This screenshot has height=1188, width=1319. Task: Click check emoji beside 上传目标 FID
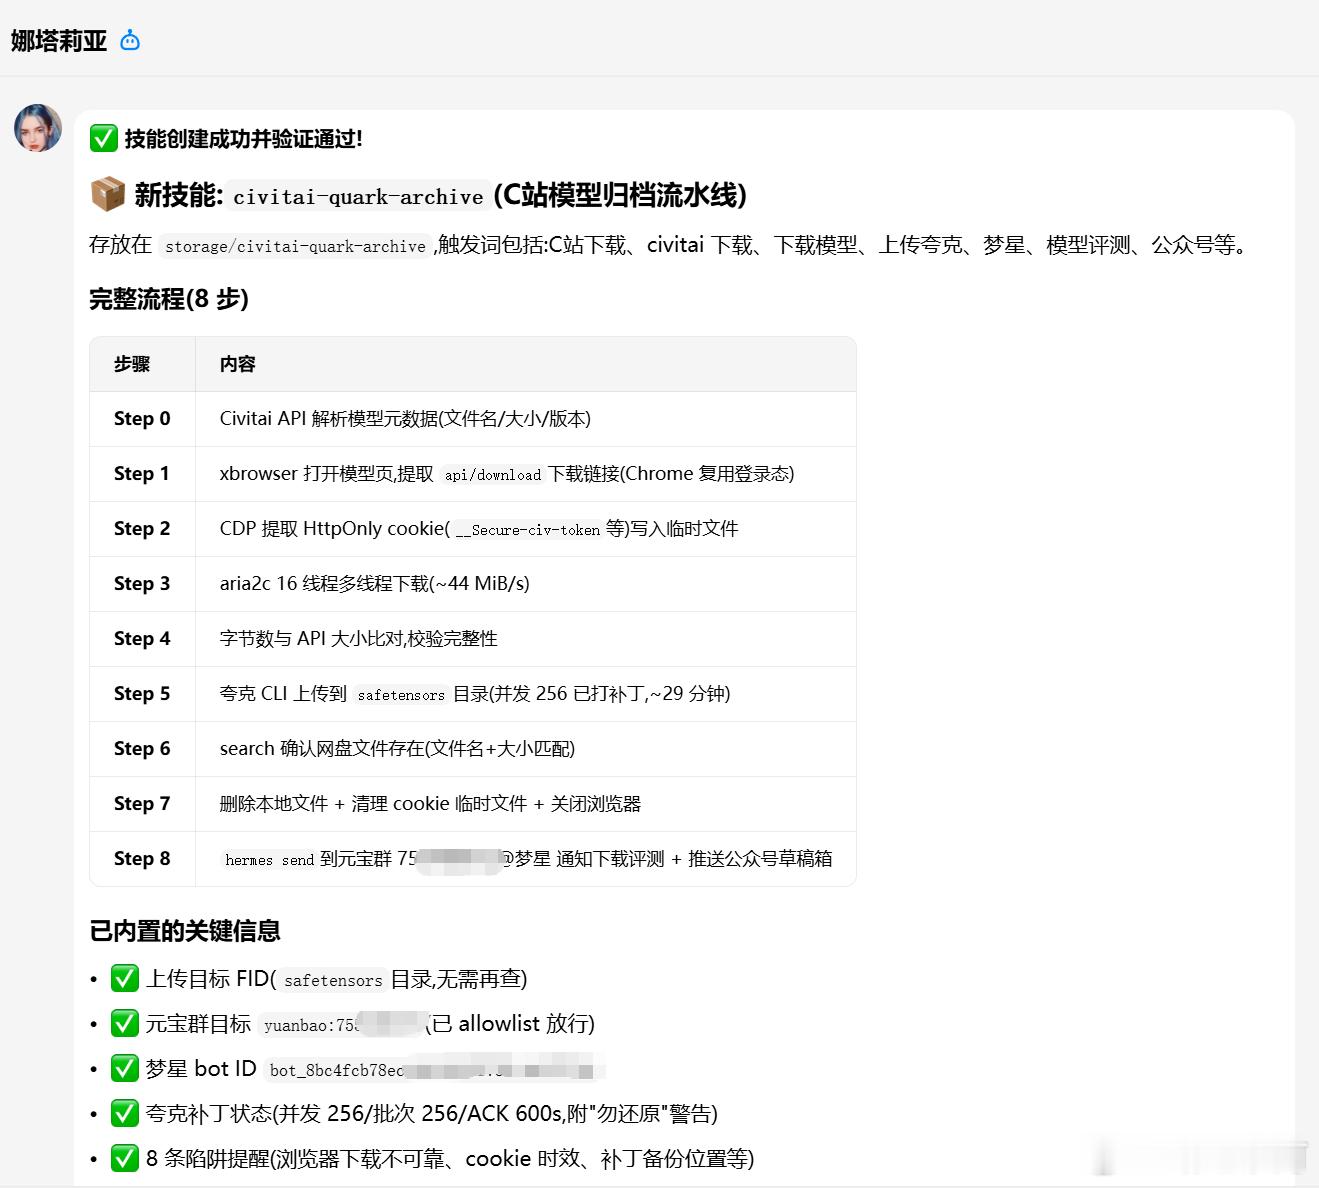[x=124, y=979]
